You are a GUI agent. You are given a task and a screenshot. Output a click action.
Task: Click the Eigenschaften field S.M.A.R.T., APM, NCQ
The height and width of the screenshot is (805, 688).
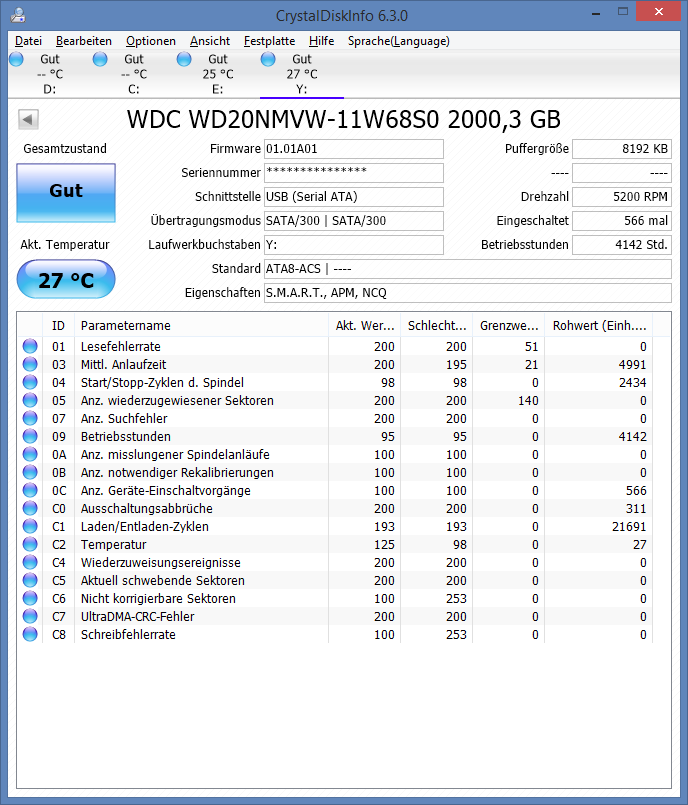coord(468,293)
